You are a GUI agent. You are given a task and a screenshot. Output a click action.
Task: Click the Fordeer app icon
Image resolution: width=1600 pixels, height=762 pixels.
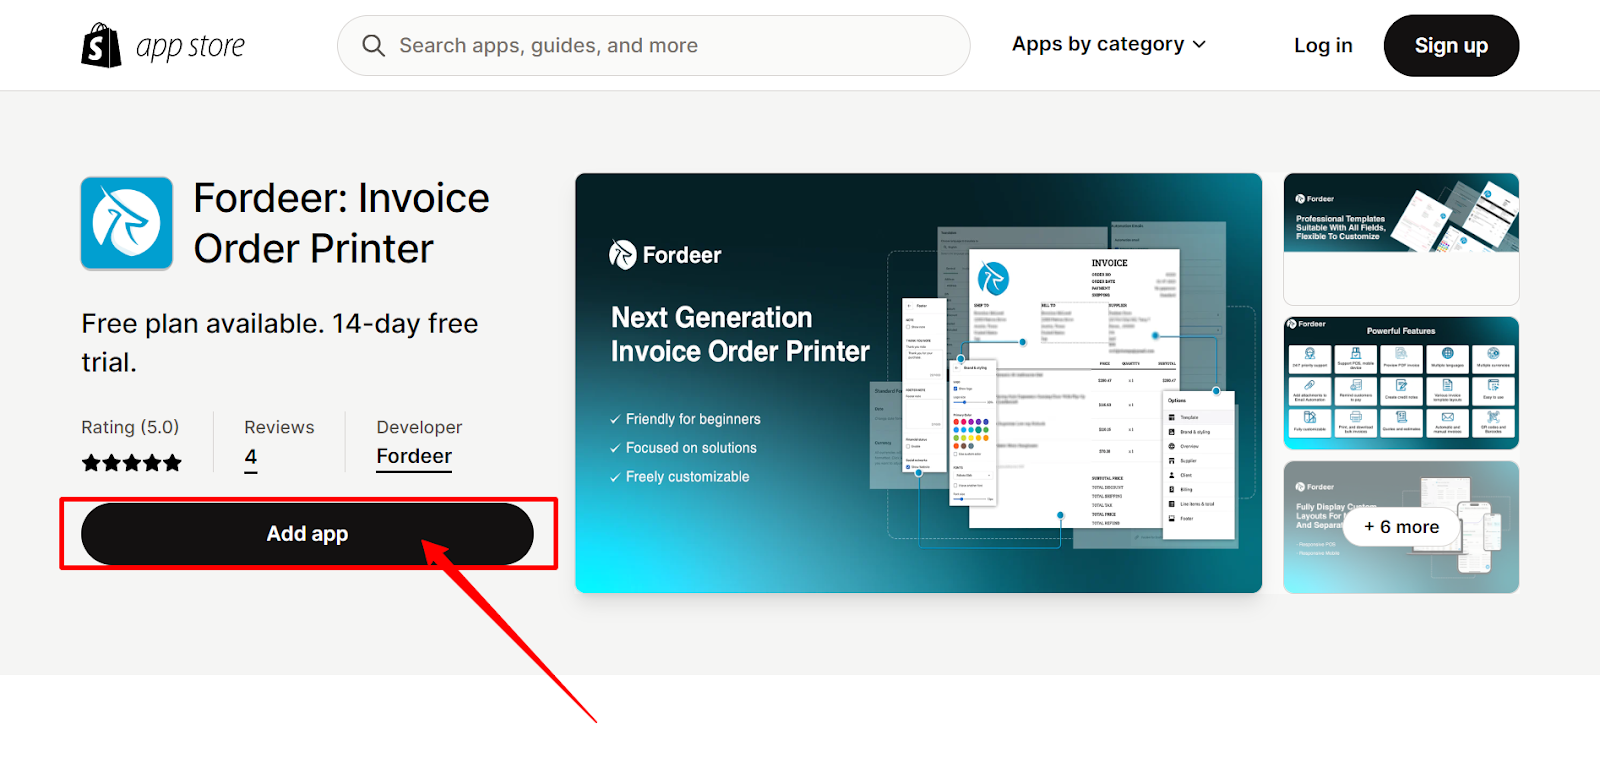pos(127,224)
